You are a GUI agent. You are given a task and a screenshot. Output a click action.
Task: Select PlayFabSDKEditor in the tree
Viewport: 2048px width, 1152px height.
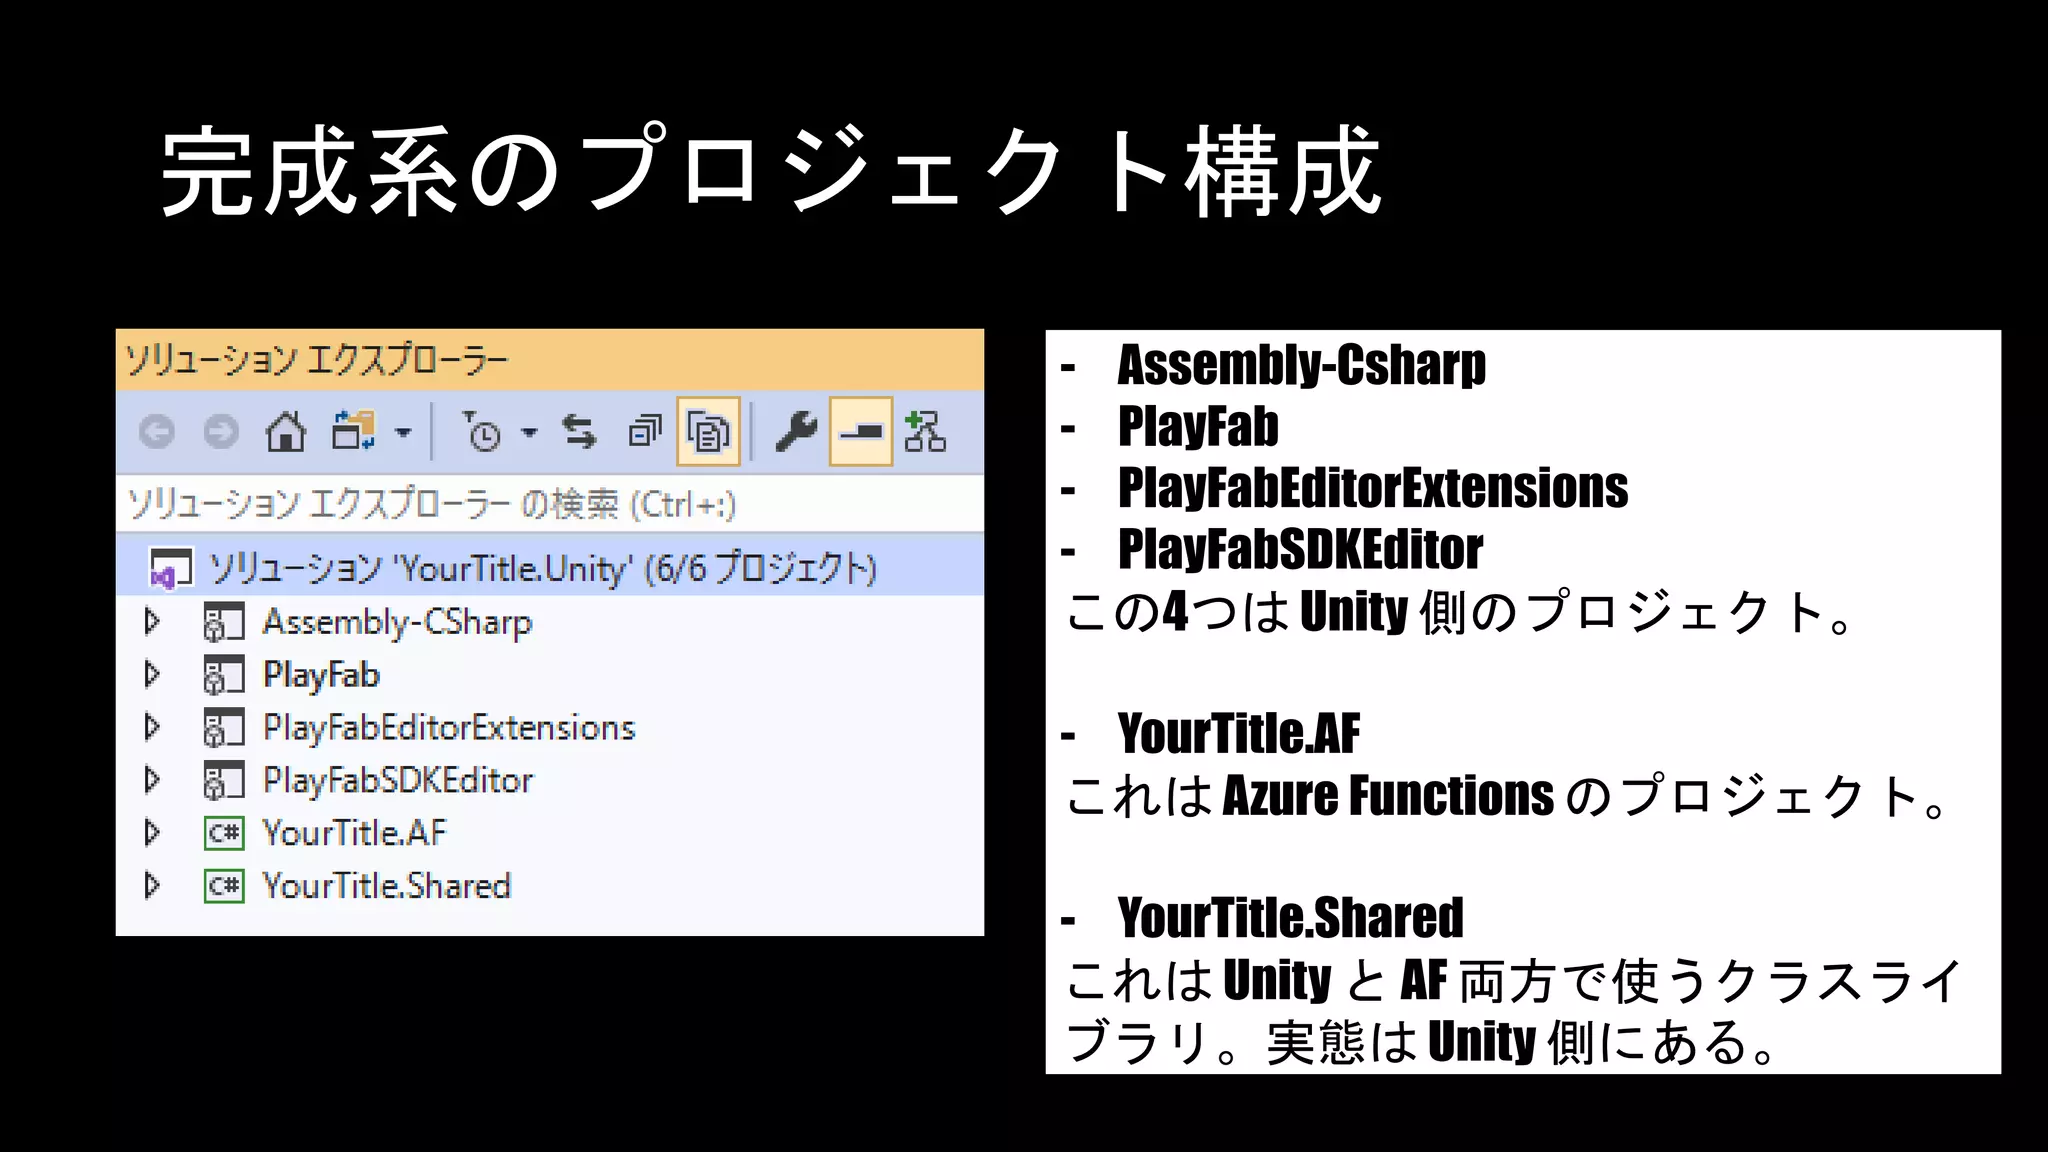click(398, 780)
